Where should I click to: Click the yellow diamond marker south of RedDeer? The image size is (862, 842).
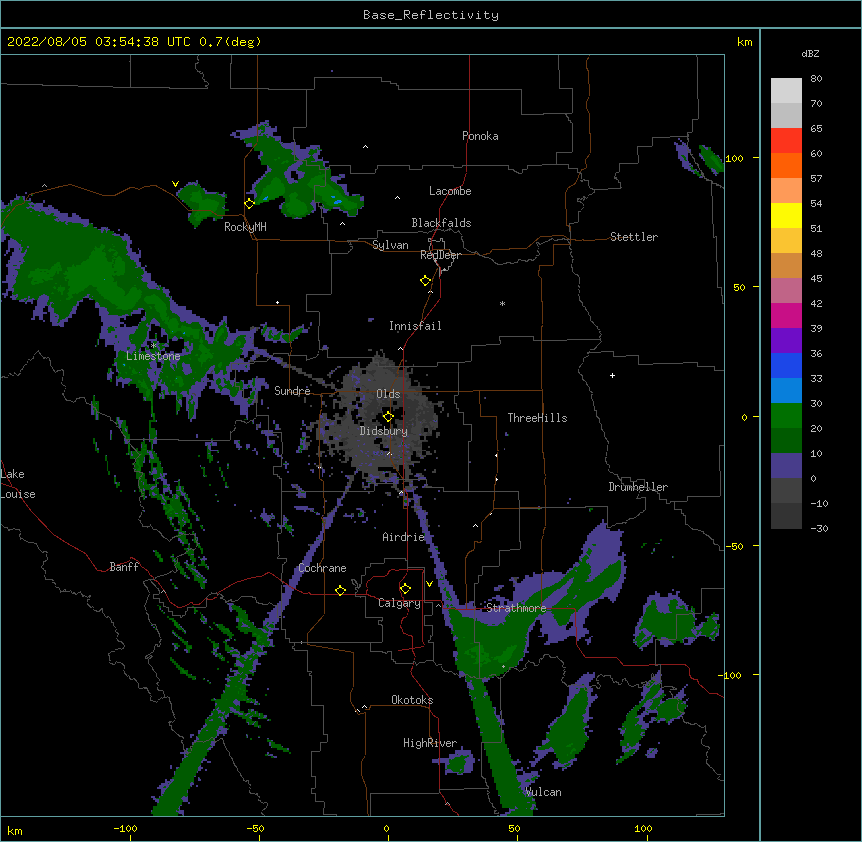pyautogui.click(x=426, y=281)
